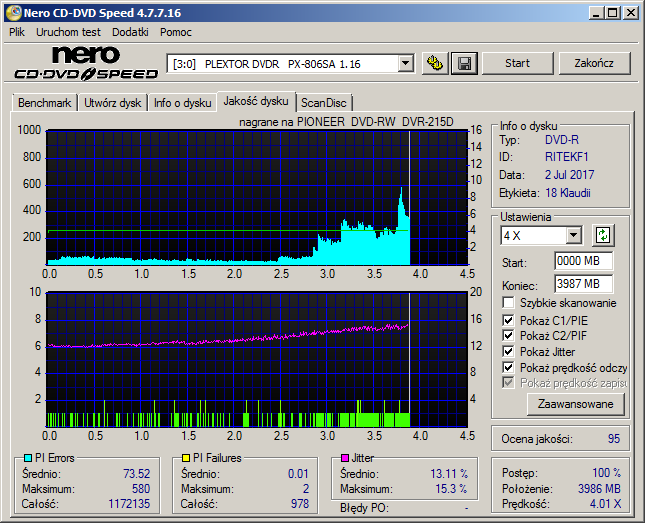
Task: Click the label value 18 Klaudii
Action: point(568,193)
